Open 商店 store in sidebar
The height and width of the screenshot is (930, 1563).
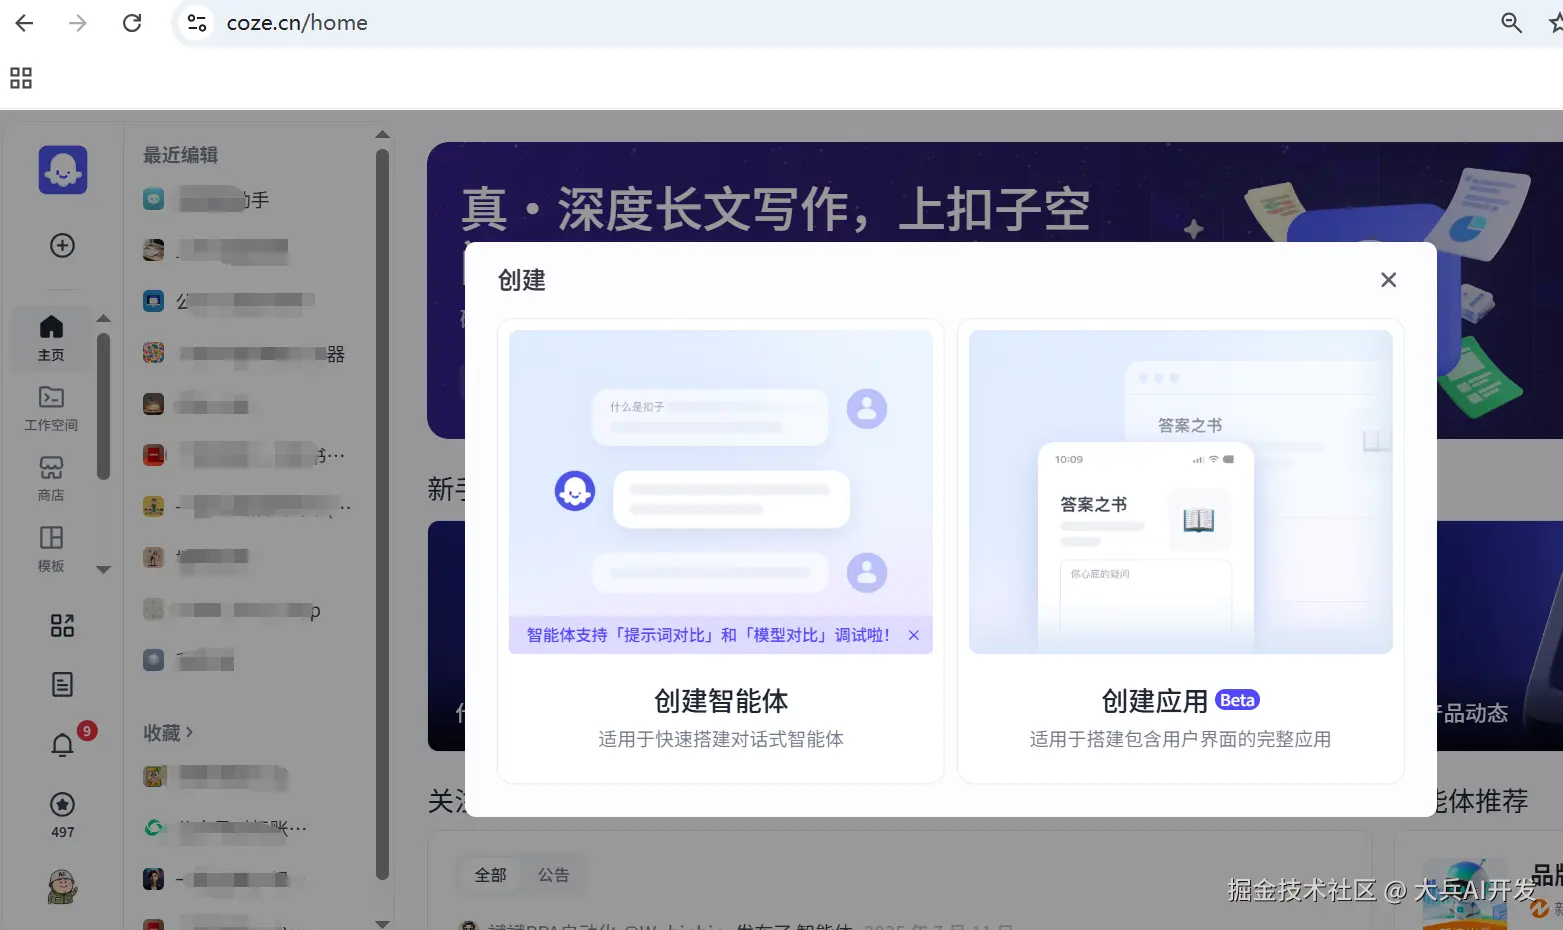pos(51,479)
